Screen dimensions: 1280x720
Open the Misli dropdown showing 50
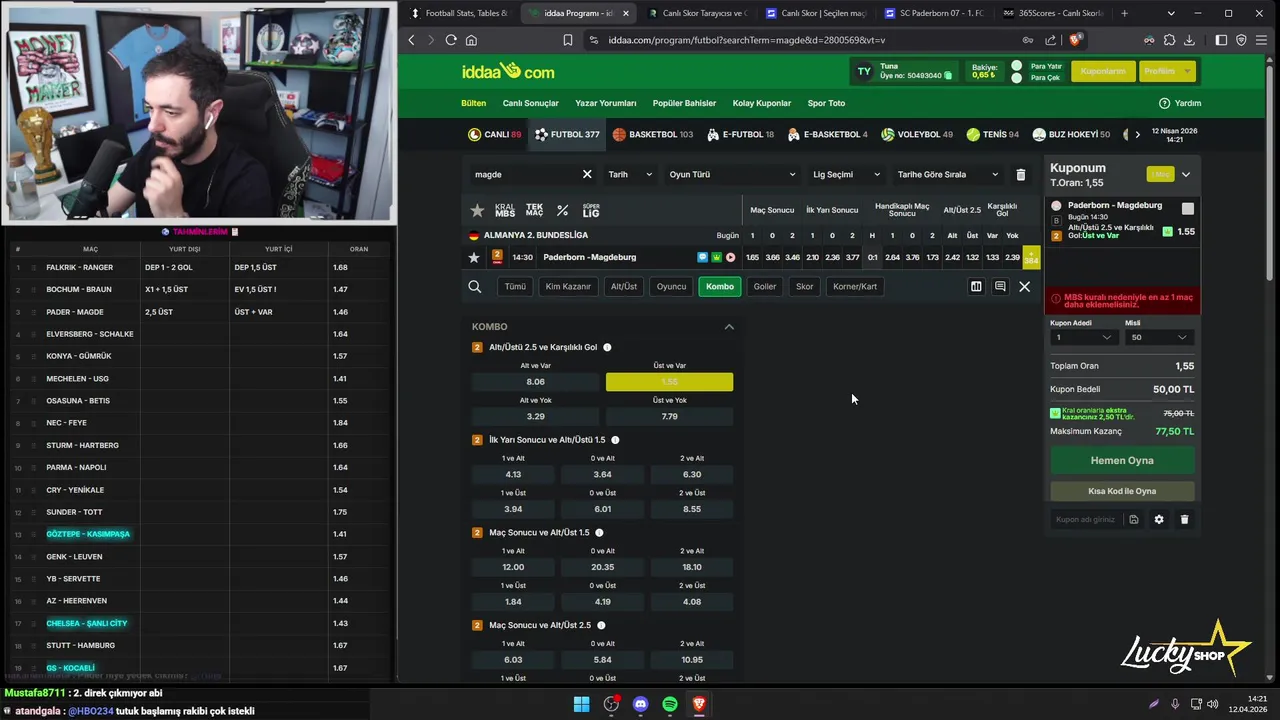tap(1158, 338)
